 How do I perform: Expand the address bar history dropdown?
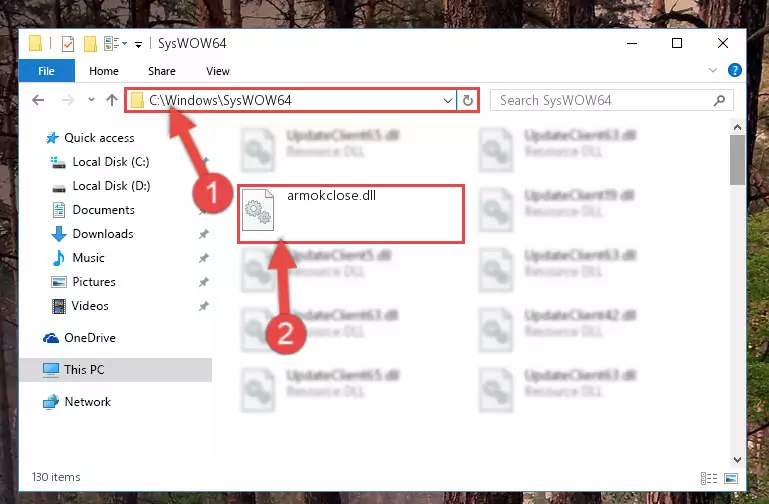tap(447, 101)
